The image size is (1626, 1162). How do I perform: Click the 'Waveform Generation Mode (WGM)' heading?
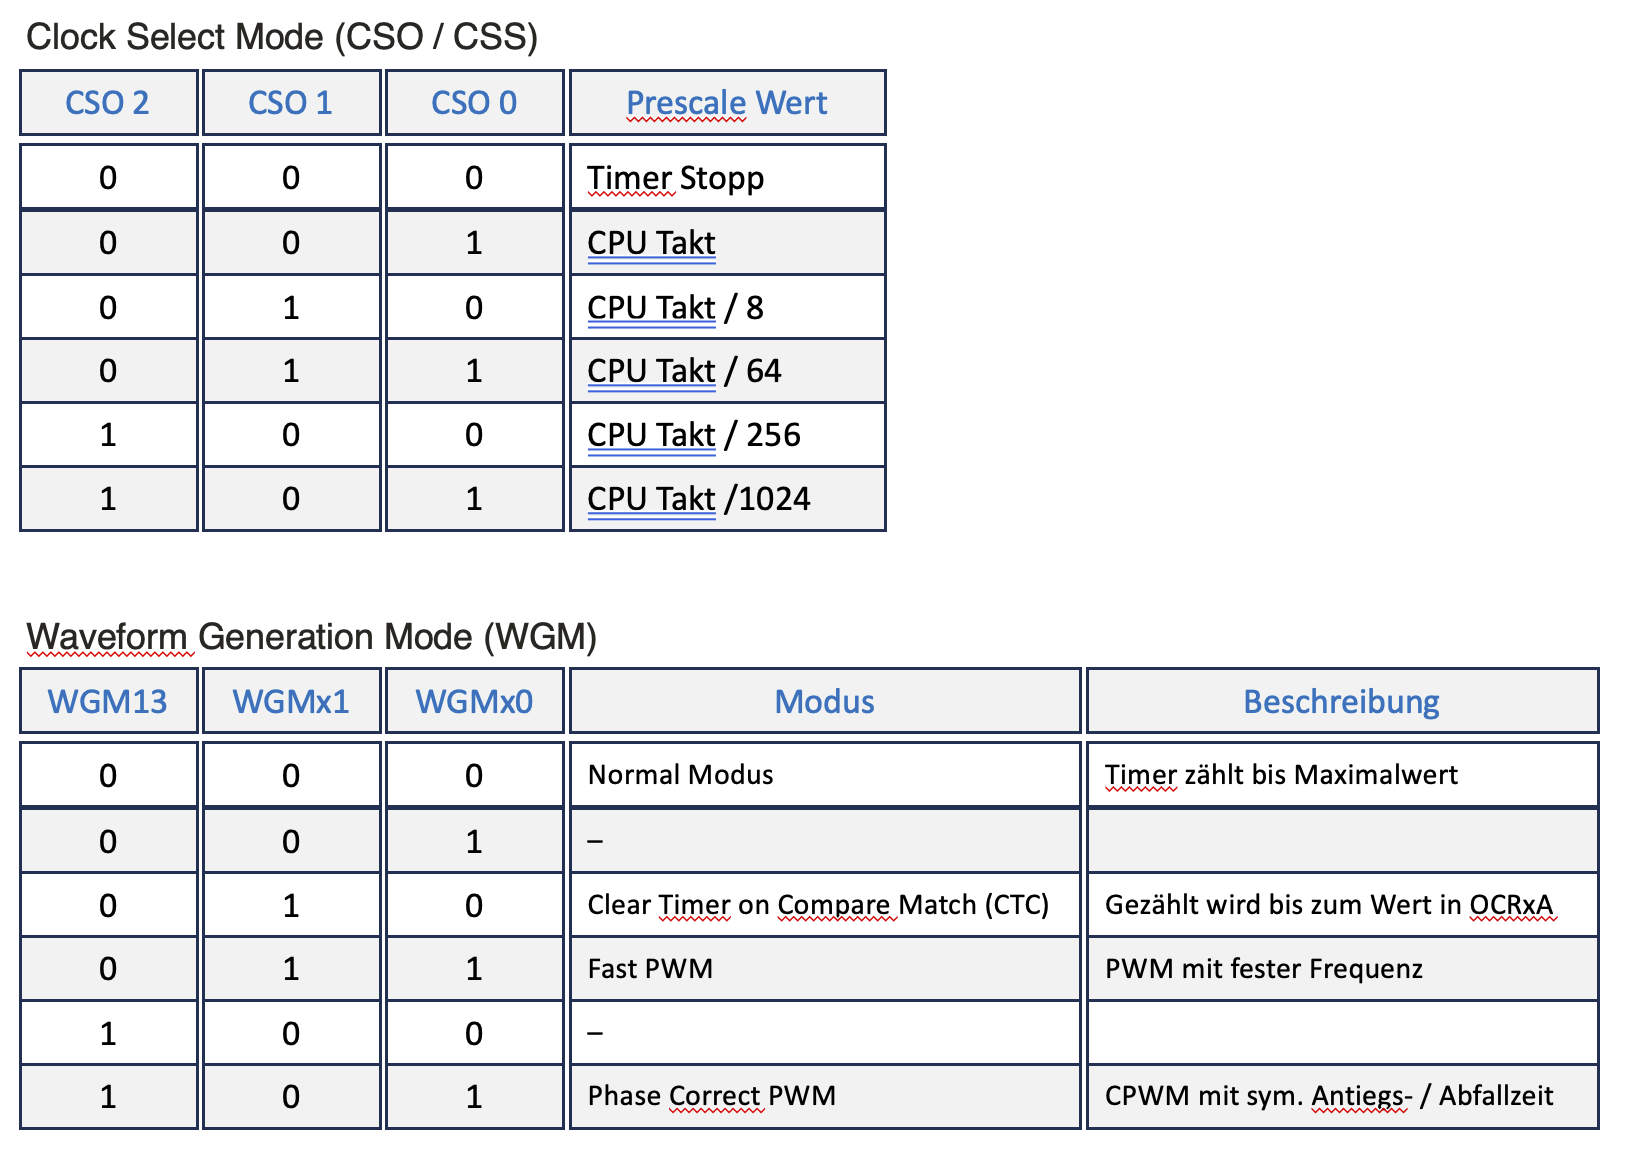point(311,637)
